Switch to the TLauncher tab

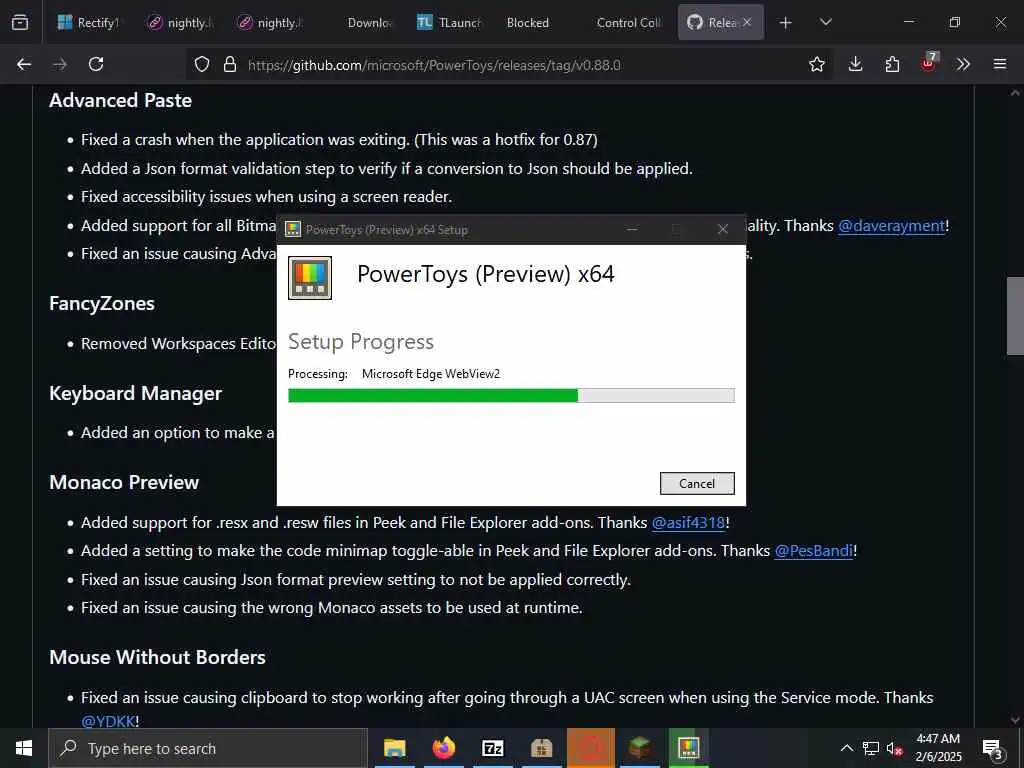click(450, 23)
